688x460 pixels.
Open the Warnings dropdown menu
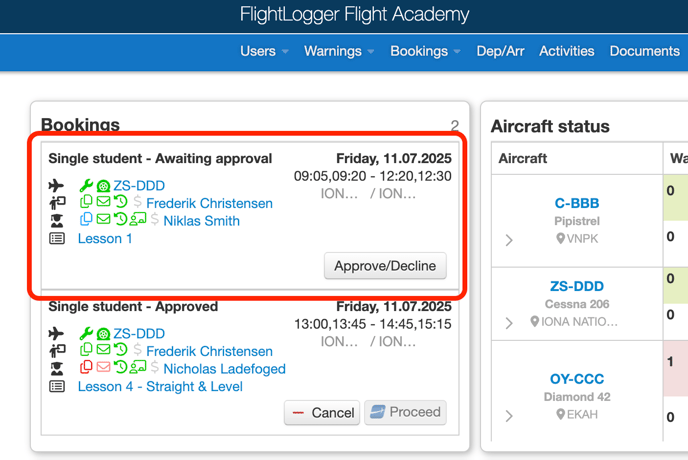click(339, 51)
